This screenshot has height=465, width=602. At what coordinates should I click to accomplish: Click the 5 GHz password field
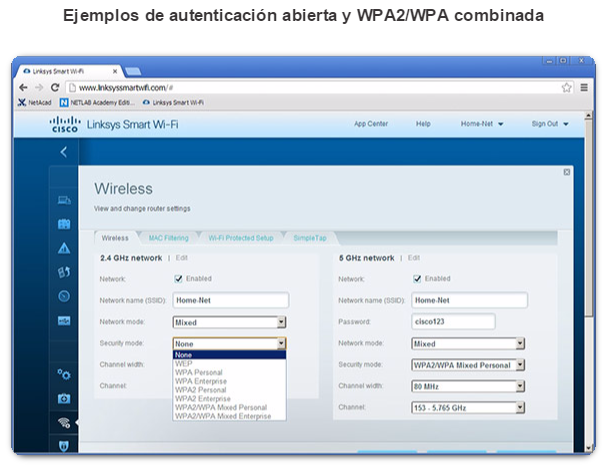(453, 321)
